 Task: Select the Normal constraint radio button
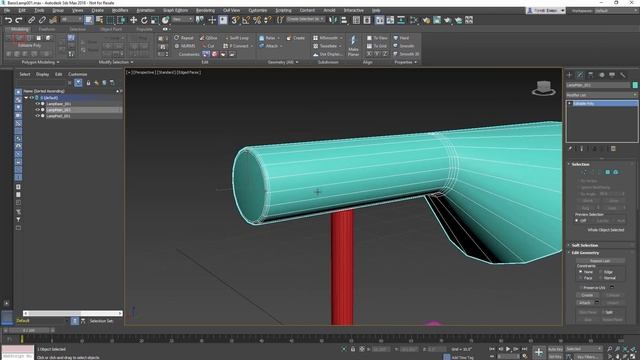601,278
